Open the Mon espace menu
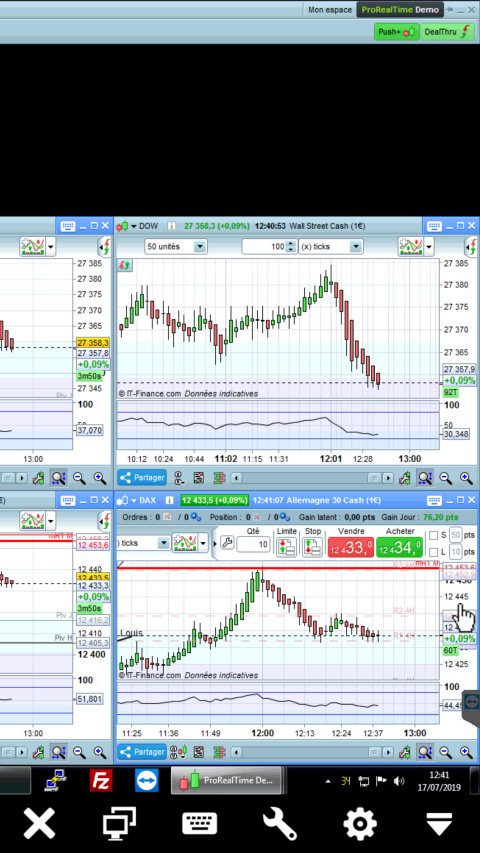Viewport: 480px width, 853px height. (x=330, y=10)
